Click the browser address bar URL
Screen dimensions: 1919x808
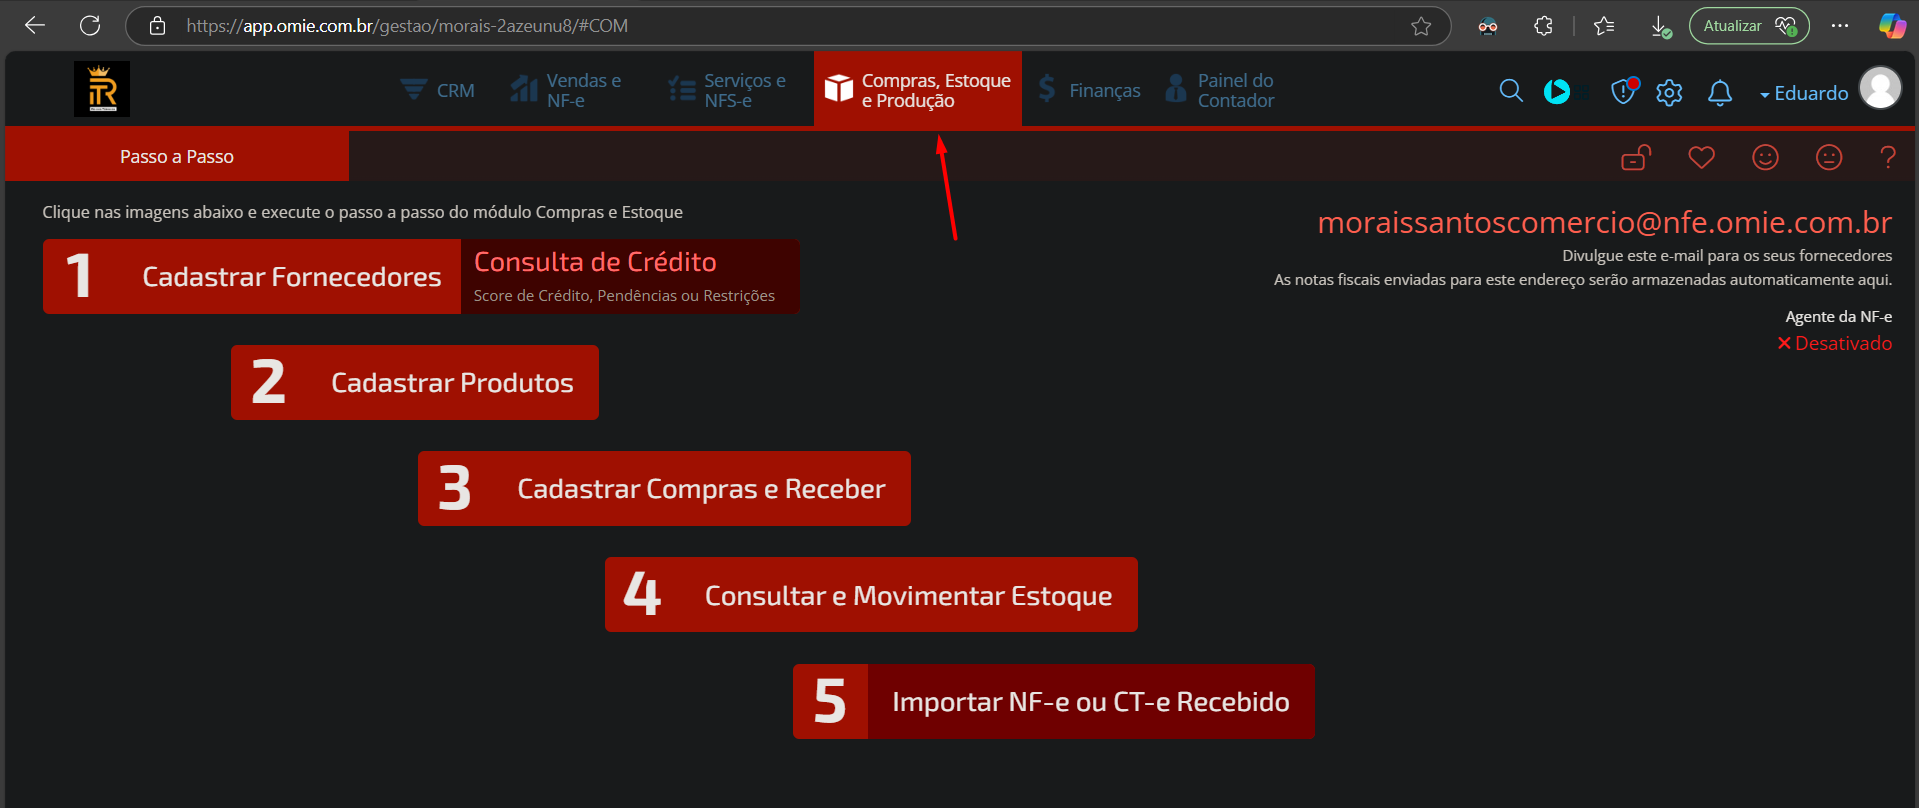(407, 26)
